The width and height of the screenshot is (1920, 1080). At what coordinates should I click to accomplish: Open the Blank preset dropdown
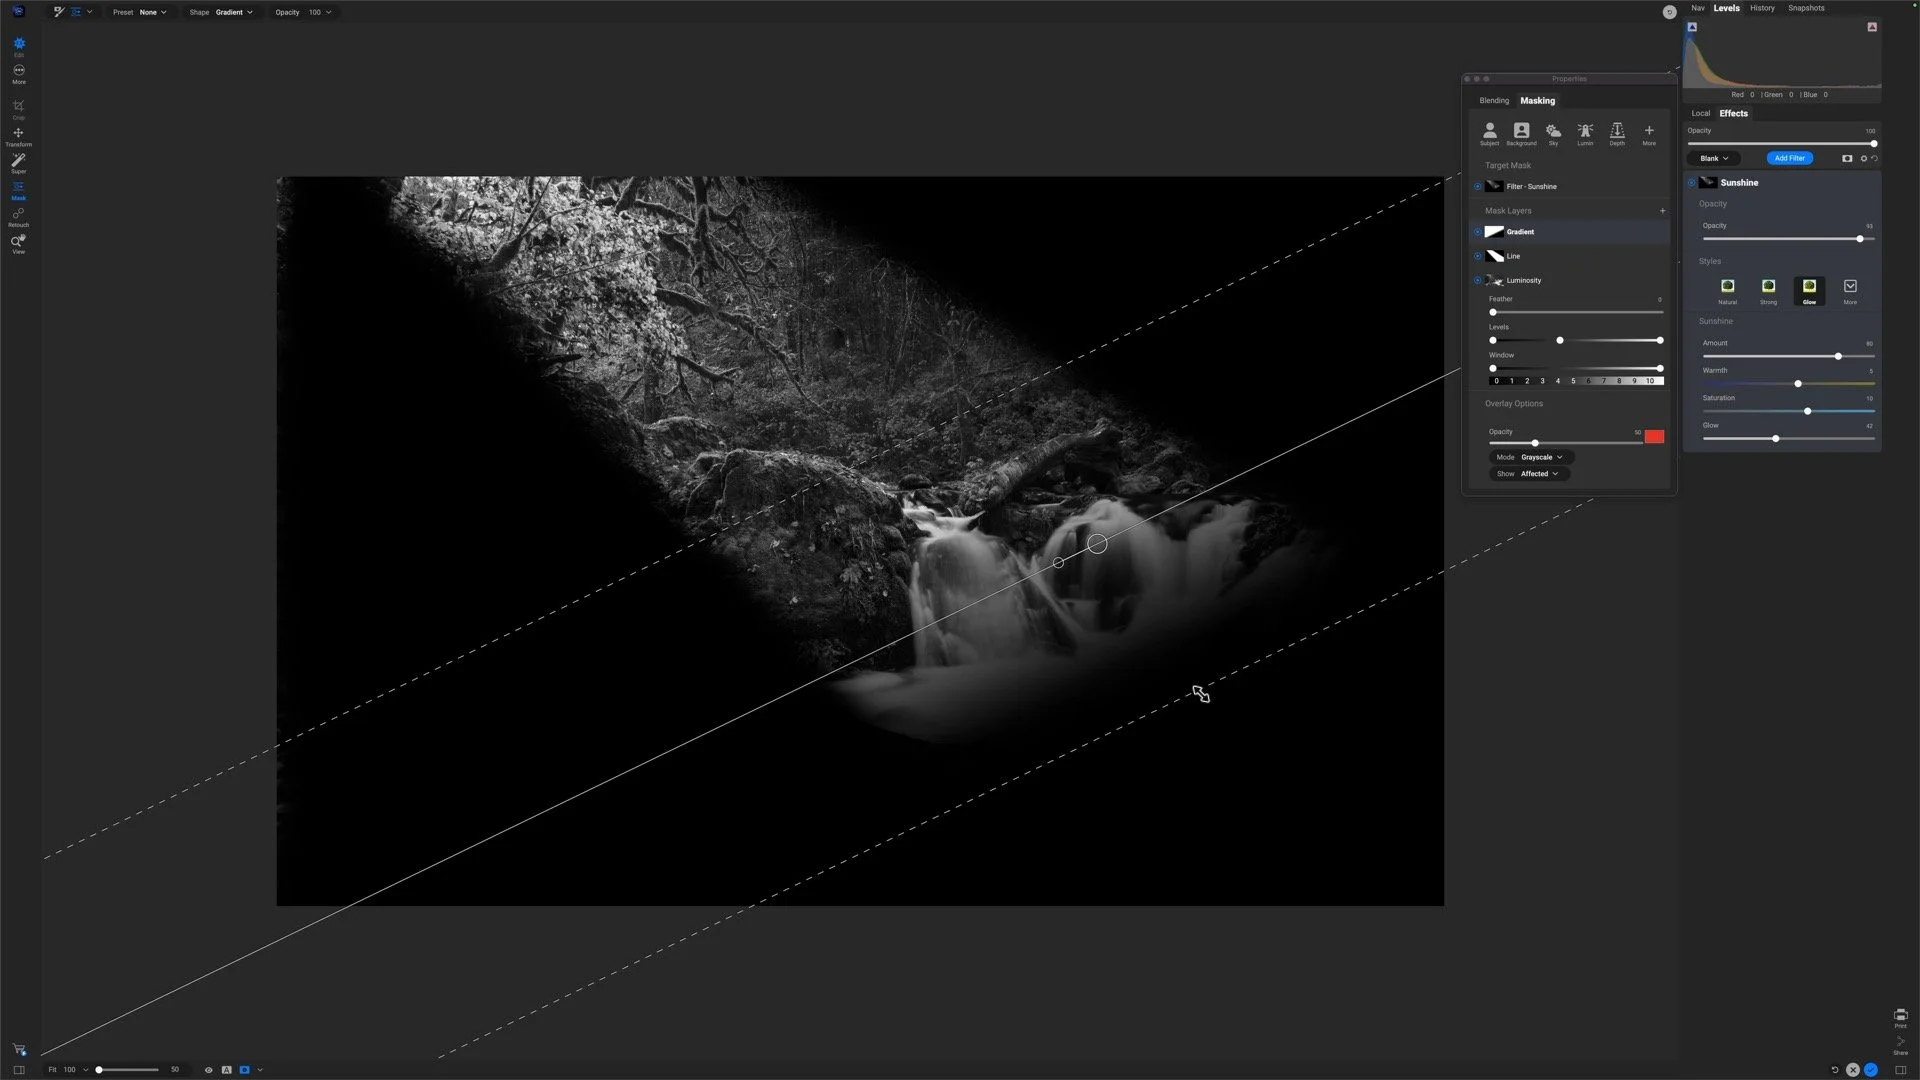1714,158
